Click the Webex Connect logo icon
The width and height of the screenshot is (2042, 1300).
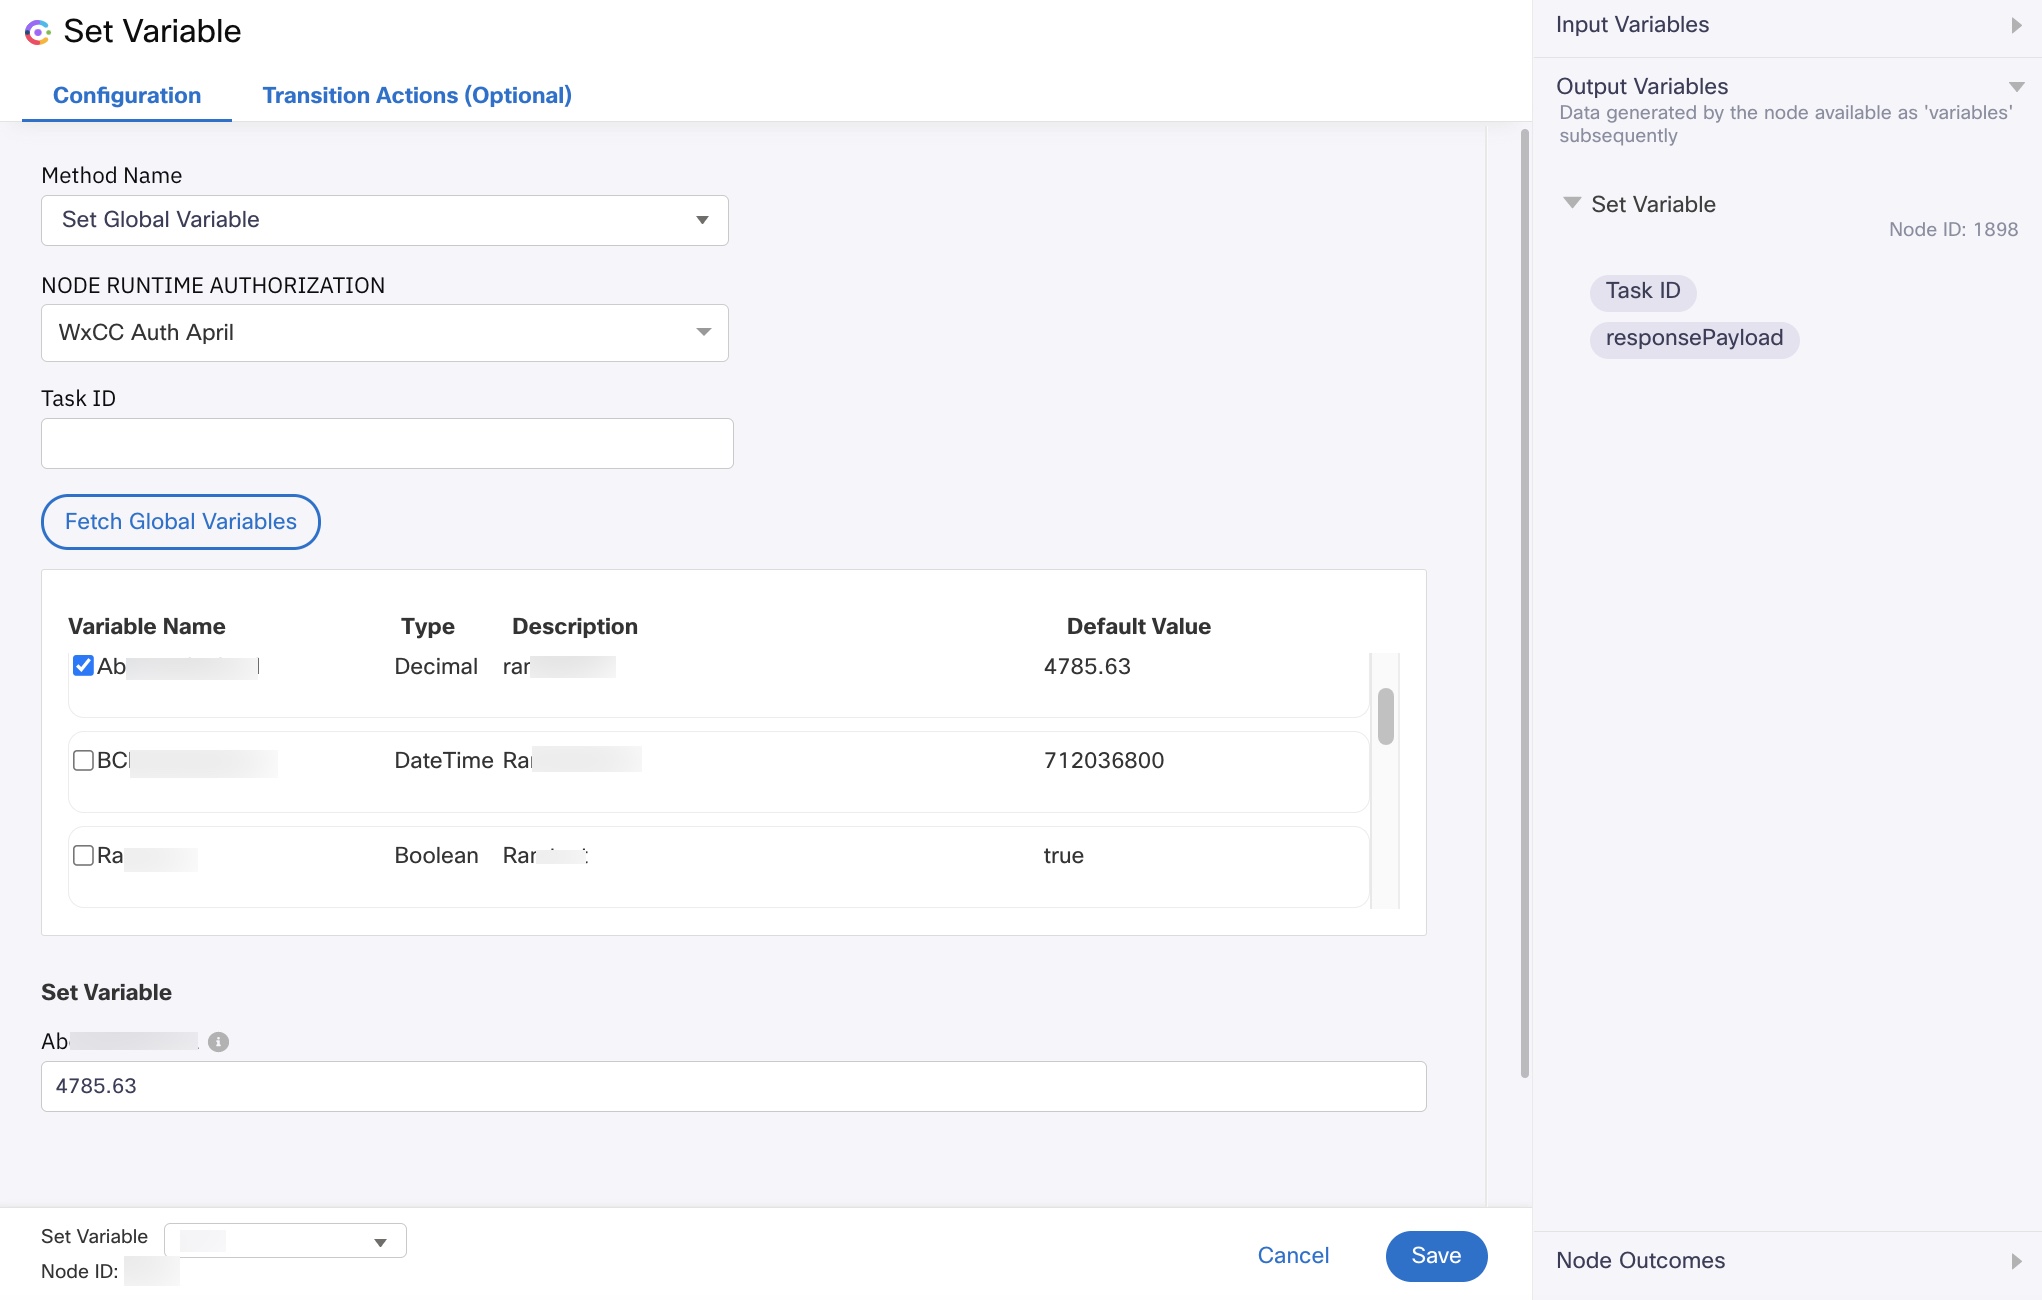37,32
